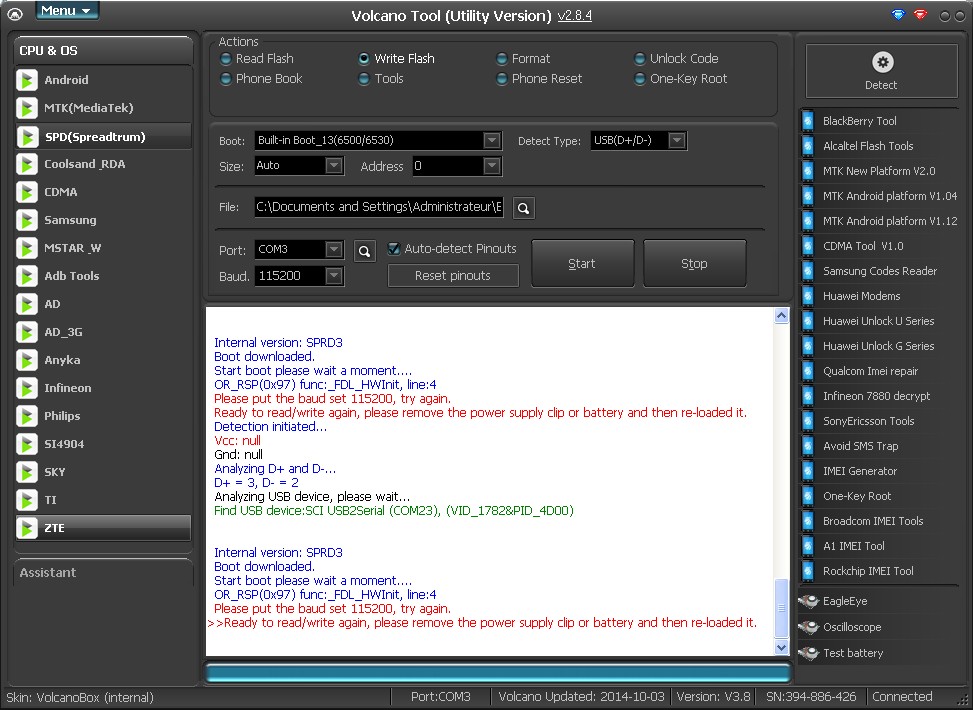
Task: Select the Phone Book action
Action: pyautogui.click(x=261, y=79)
